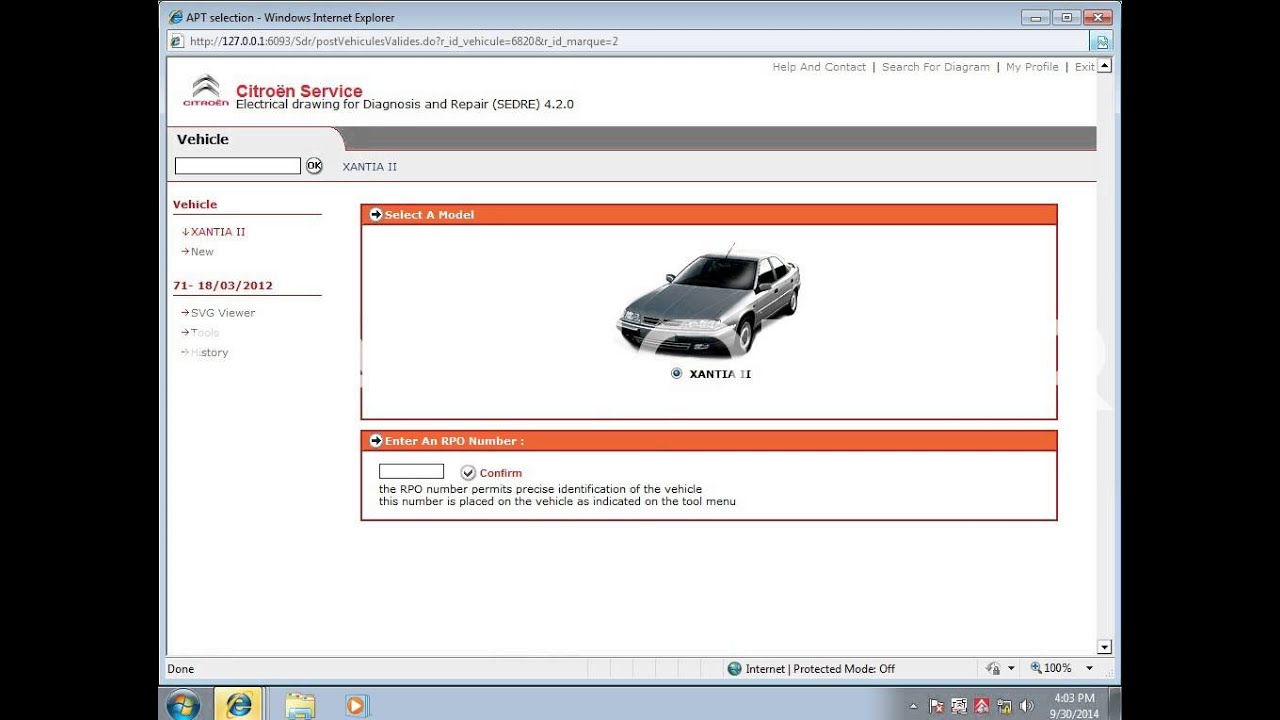The width and height of the screenshot is (1280, 720).
Task: Click the browser address bar URL
Action: pos(404,41)
